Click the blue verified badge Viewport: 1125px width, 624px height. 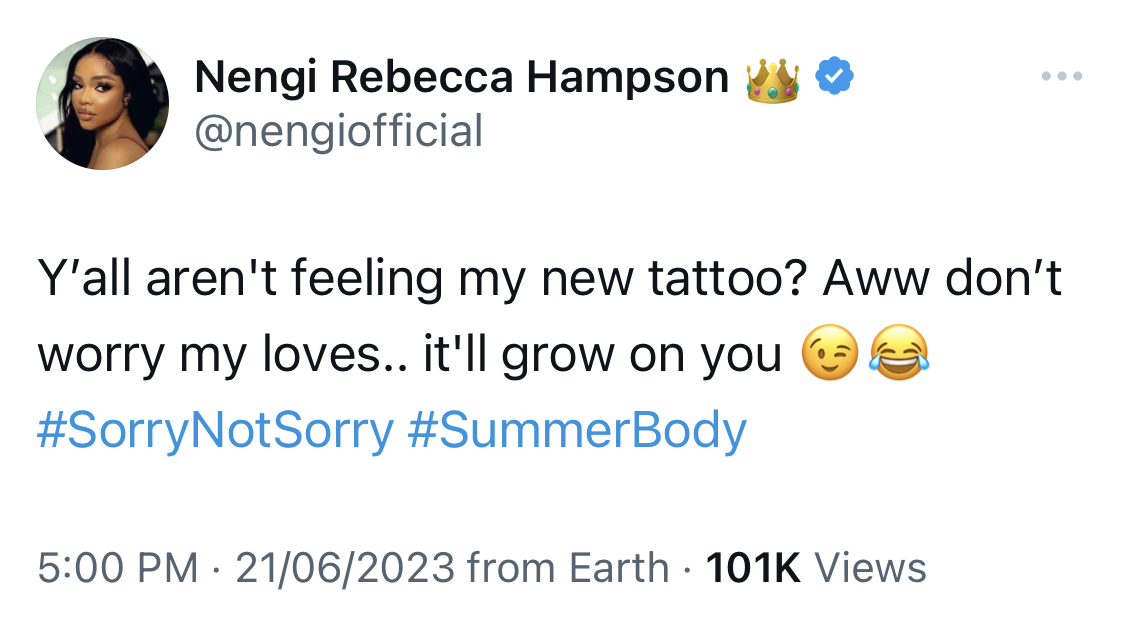pyautogui.click(x=834, y=76)
